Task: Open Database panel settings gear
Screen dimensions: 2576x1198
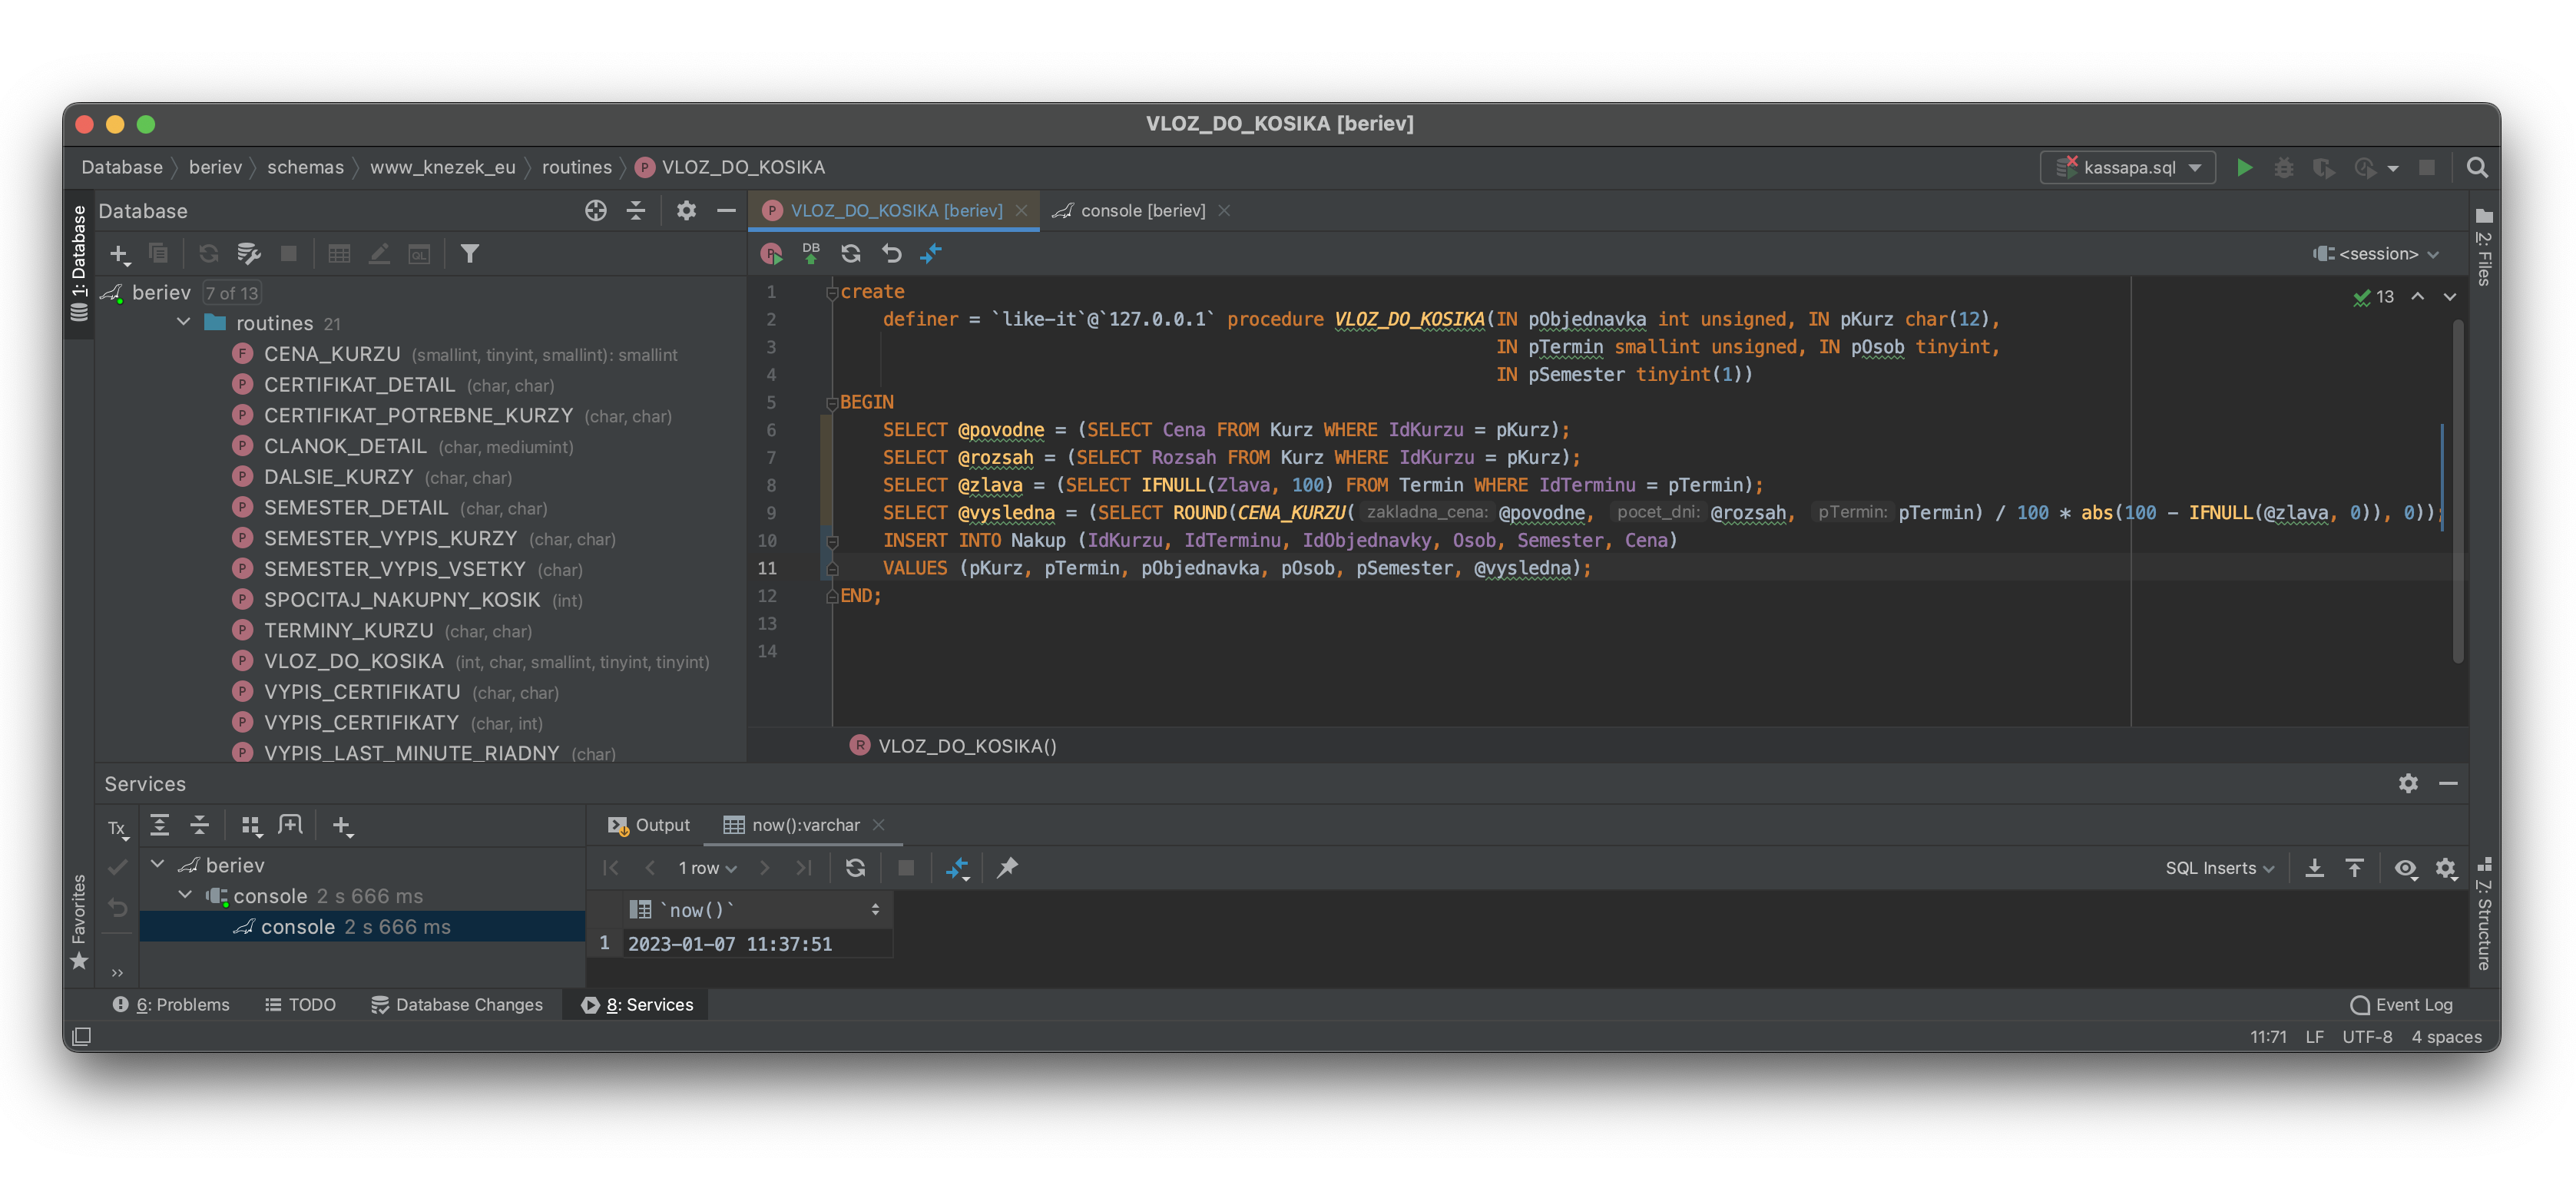Action: [x=686, y=211]
